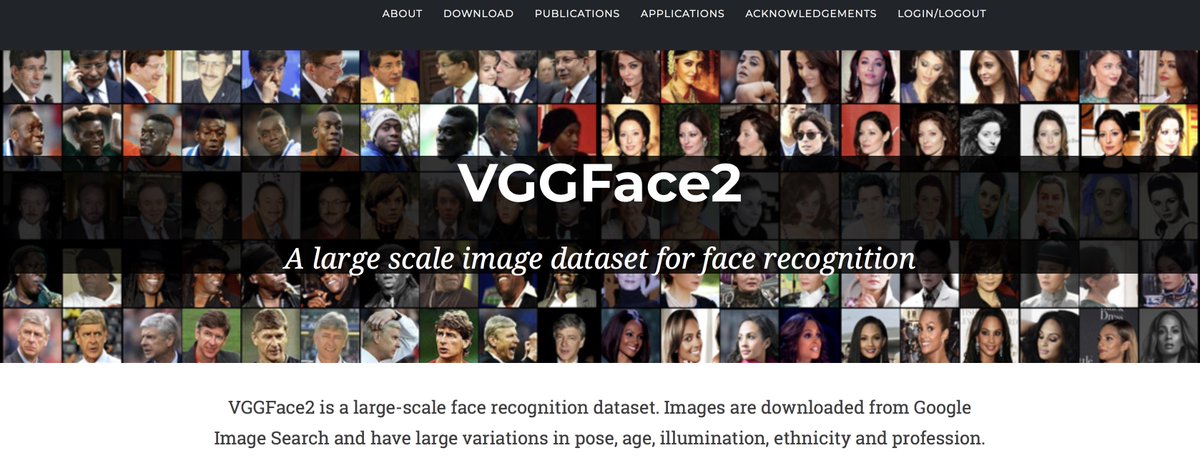The height and width of the screenshot is (473, 1200).
Task: Click the LOGIN/LOGOUT link
Action: pos(942,14)
